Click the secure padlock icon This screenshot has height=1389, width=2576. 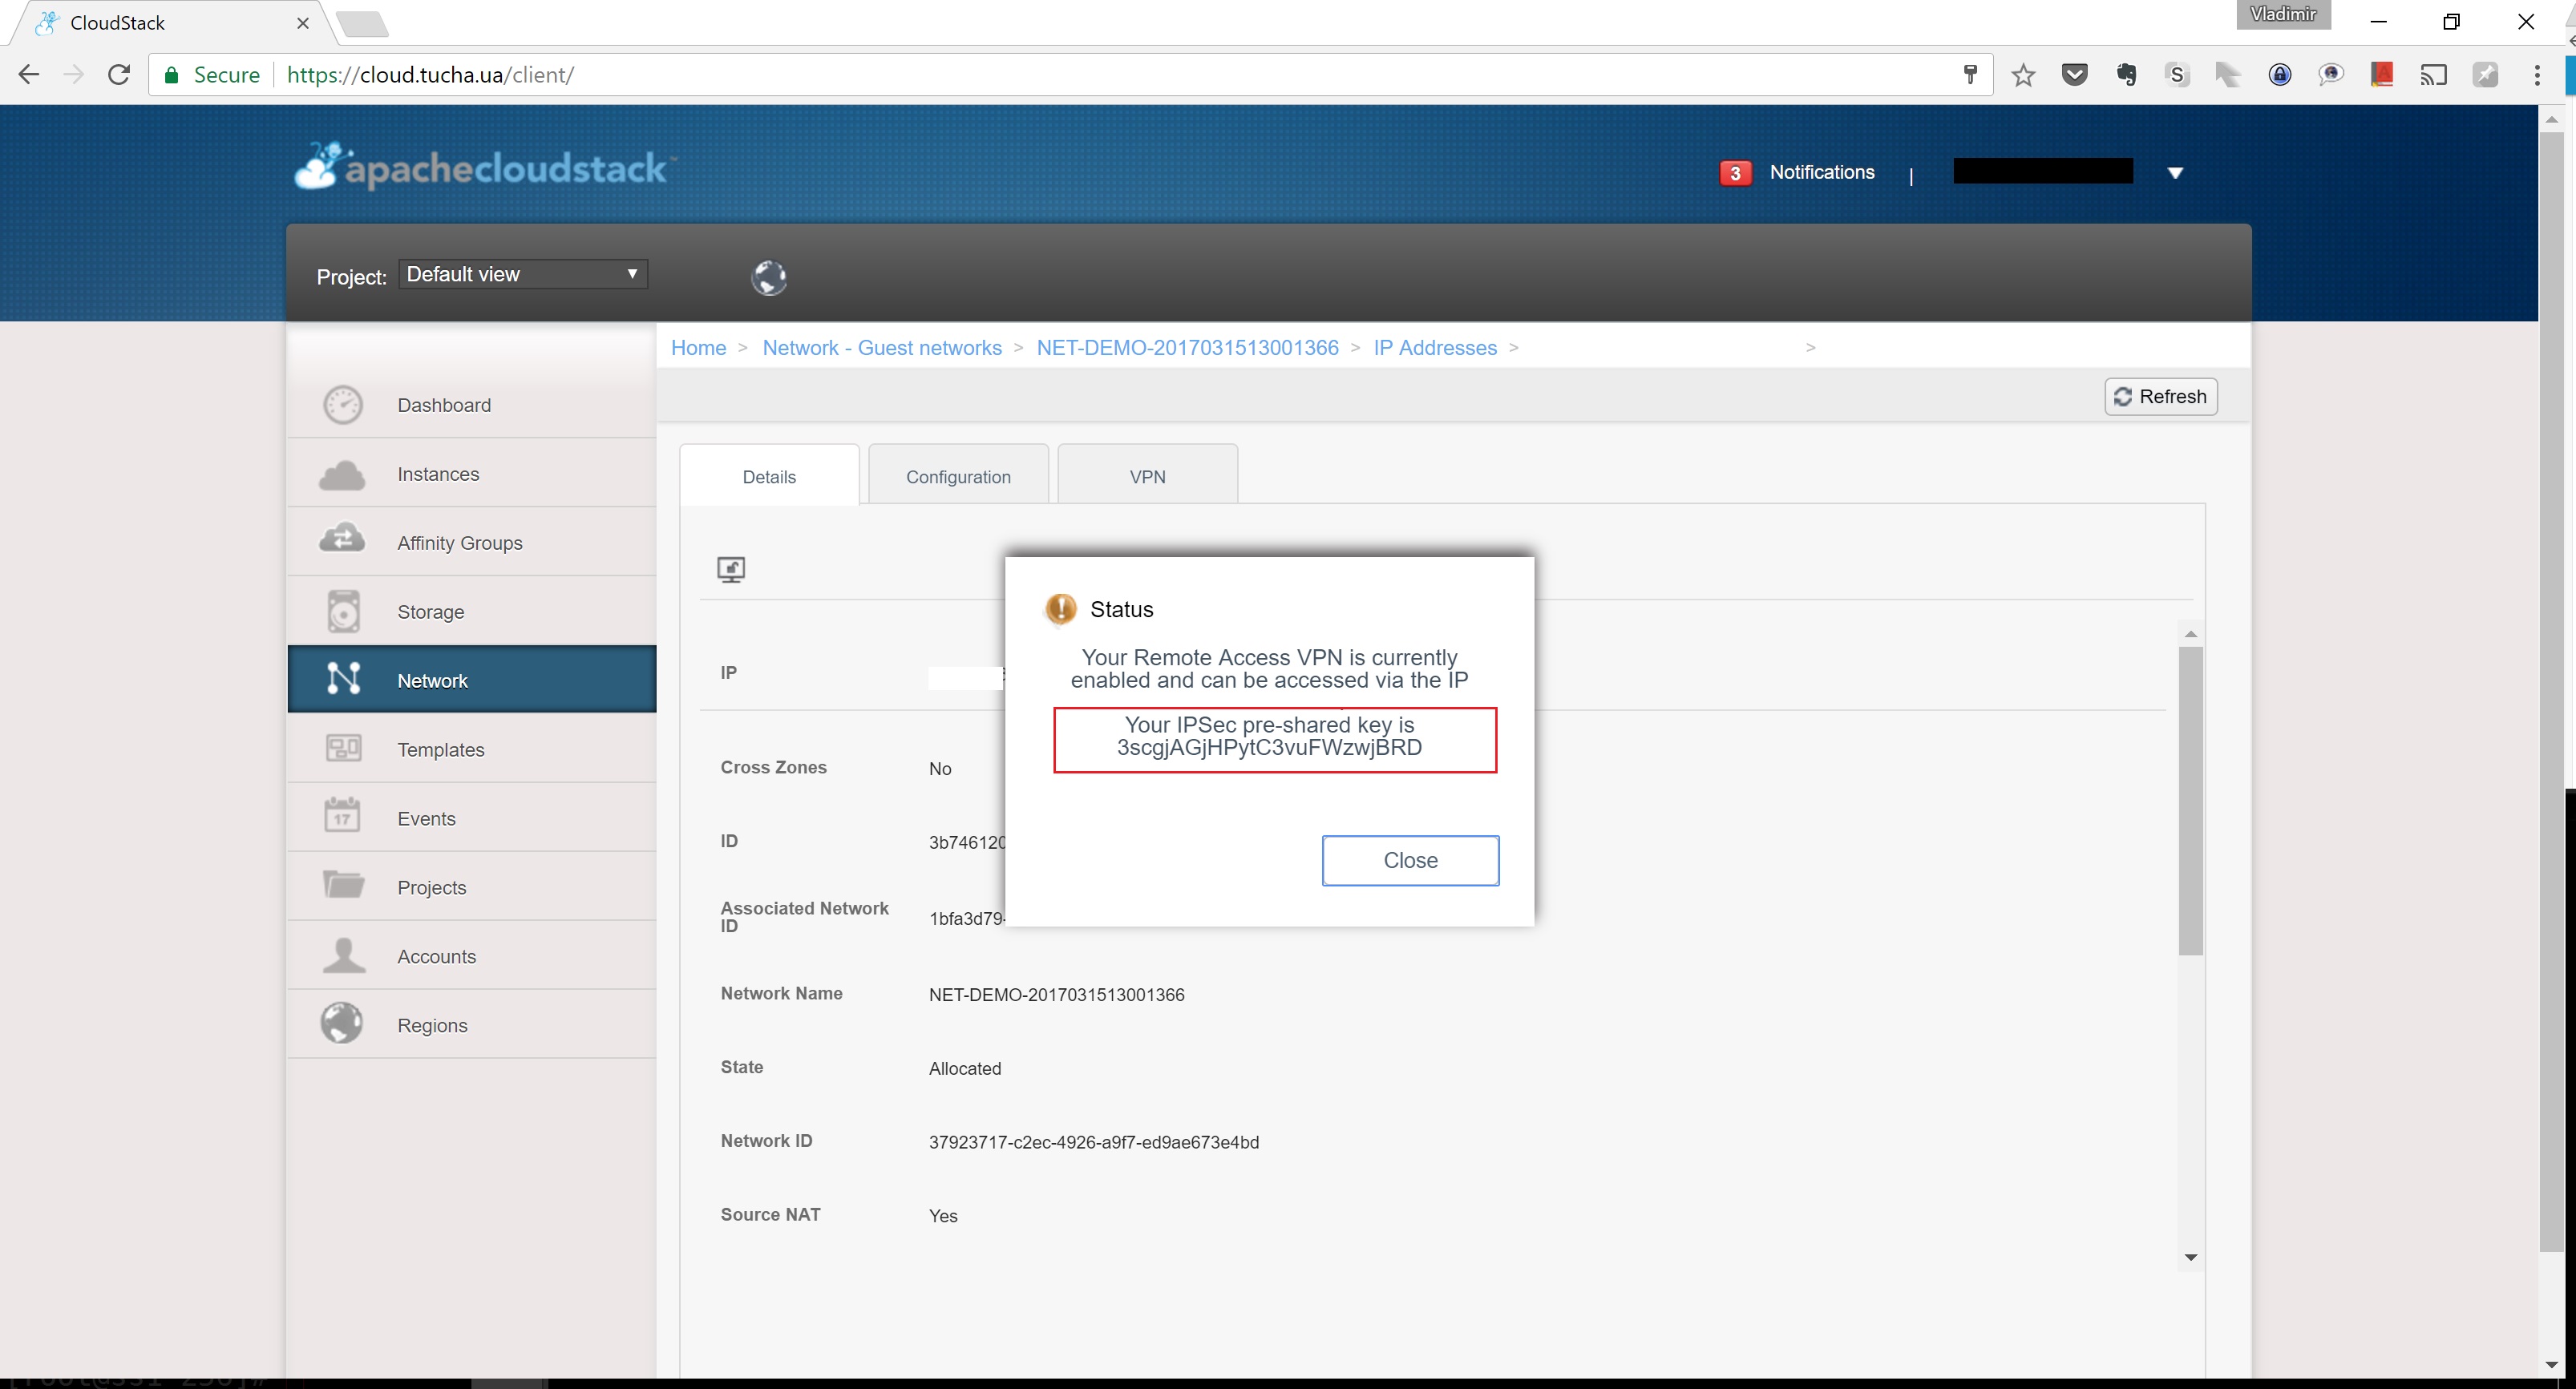click(x=172, y=75)
